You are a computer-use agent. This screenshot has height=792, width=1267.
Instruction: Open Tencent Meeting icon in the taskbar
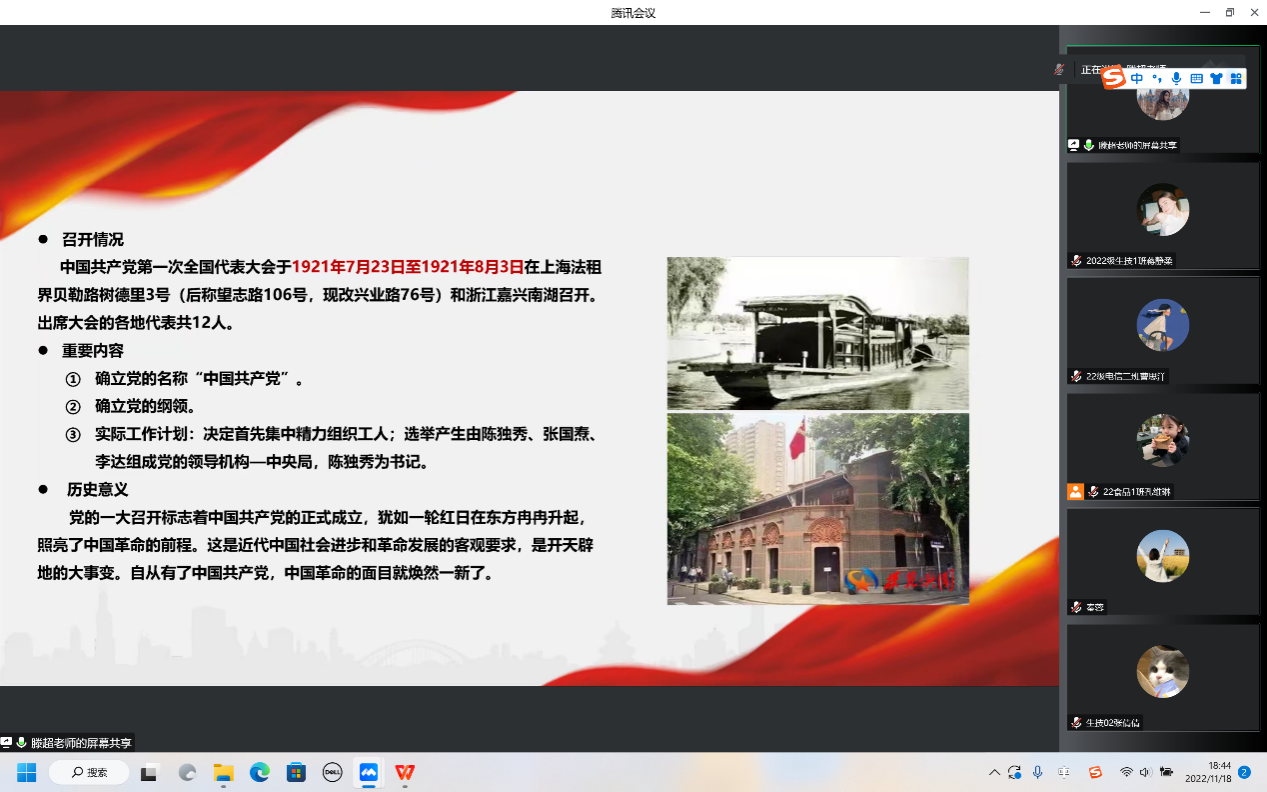(368, 772)
